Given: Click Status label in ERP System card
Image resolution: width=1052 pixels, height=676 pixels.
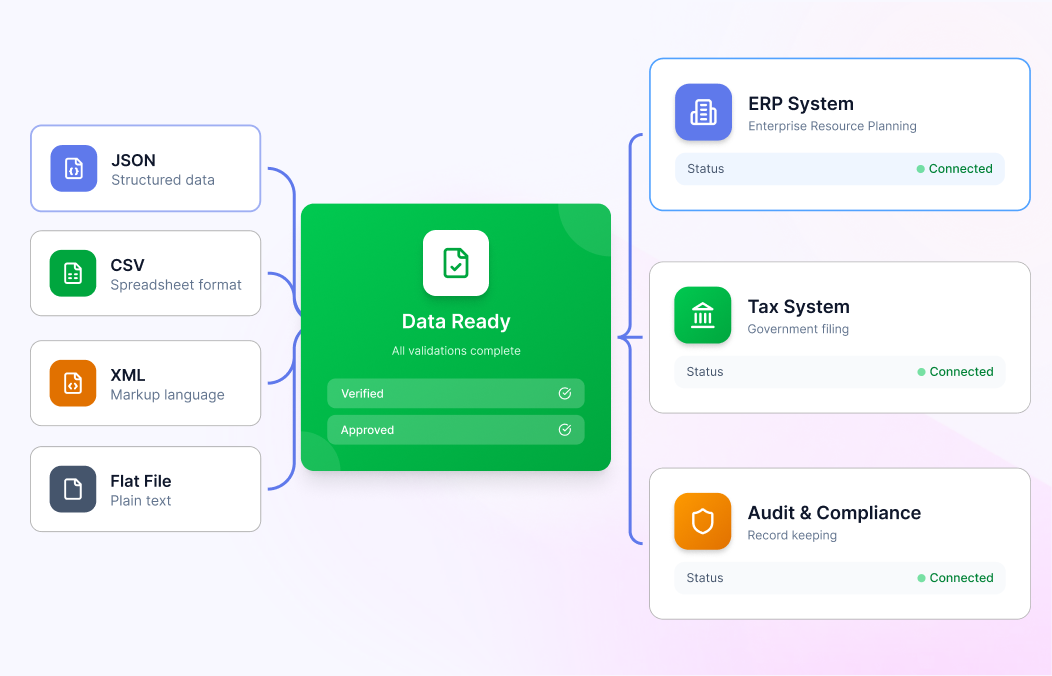Looking at the screenshot, I should [x=706, y=169].
